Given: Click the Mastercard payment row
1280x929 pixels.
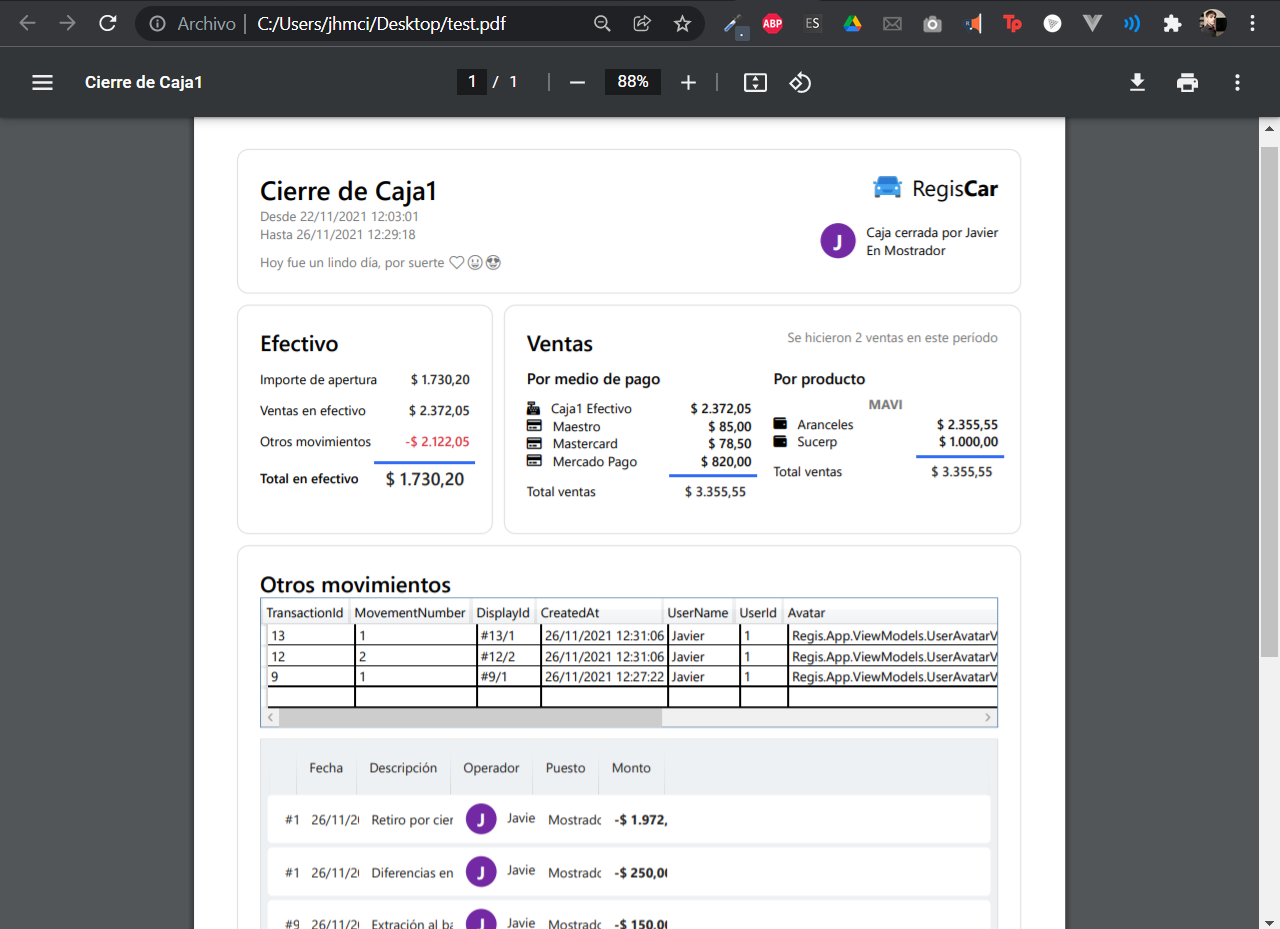Looking at the screenshot, I should point(640,444).
